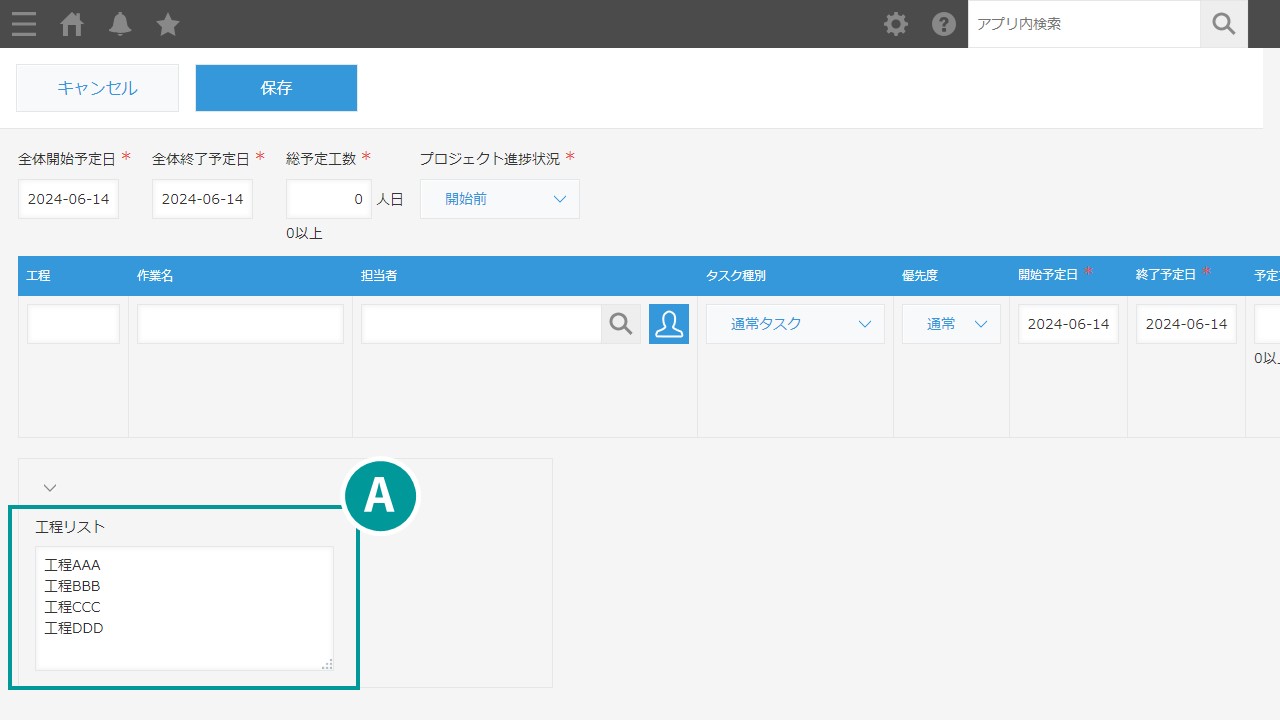Click the 工程CCC line

(73, 607)
